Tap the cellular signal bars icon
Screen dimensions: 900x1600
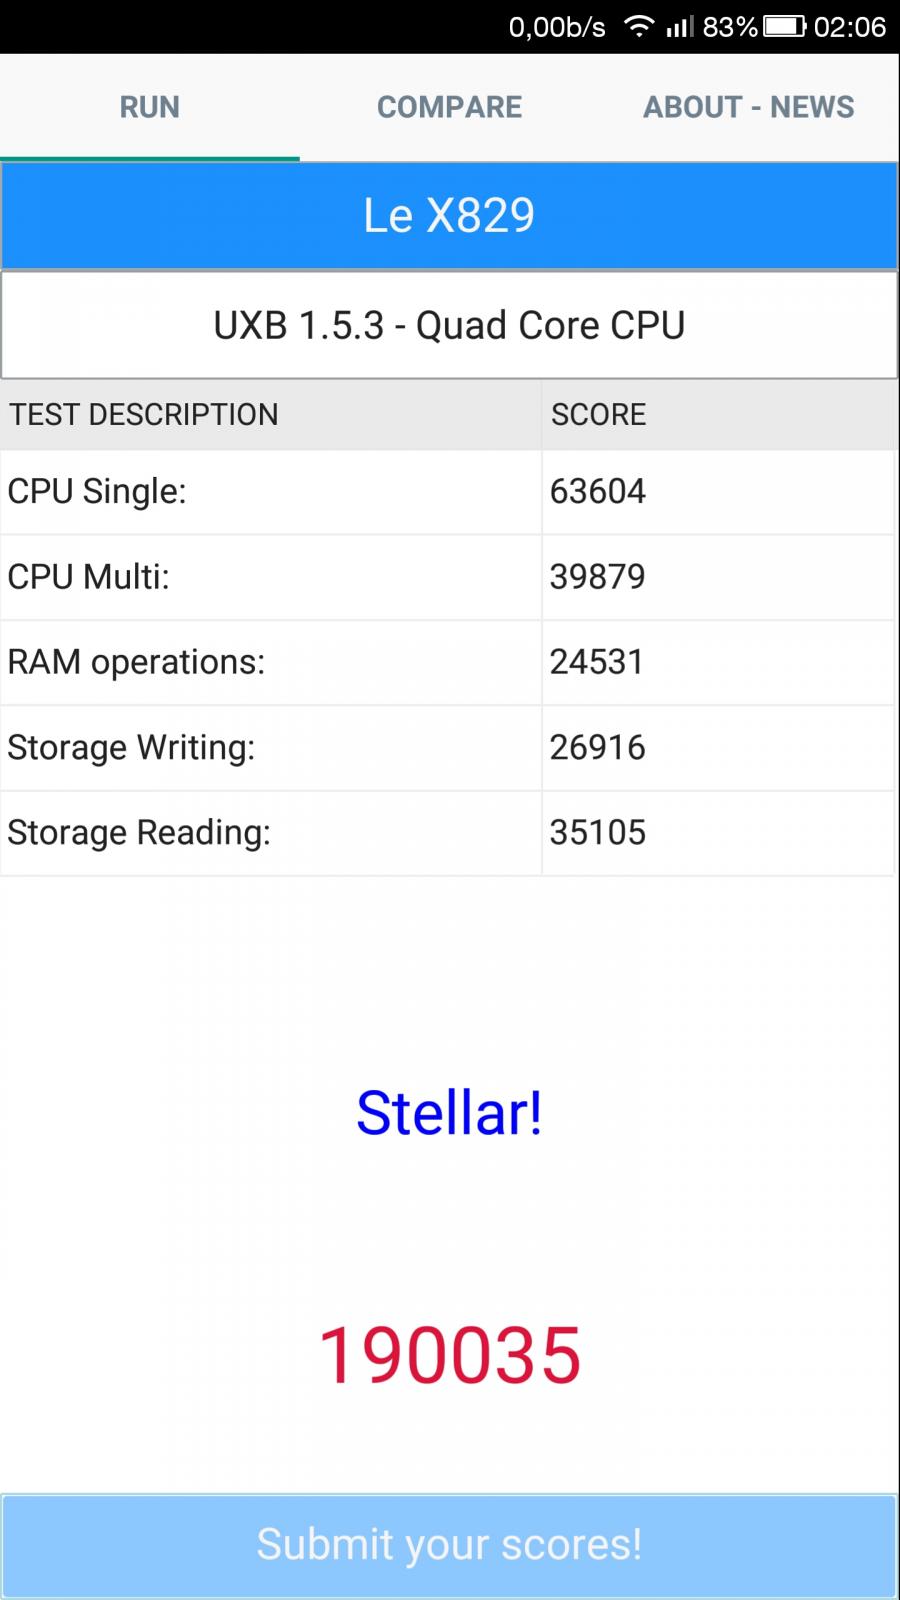coord(680,27)
